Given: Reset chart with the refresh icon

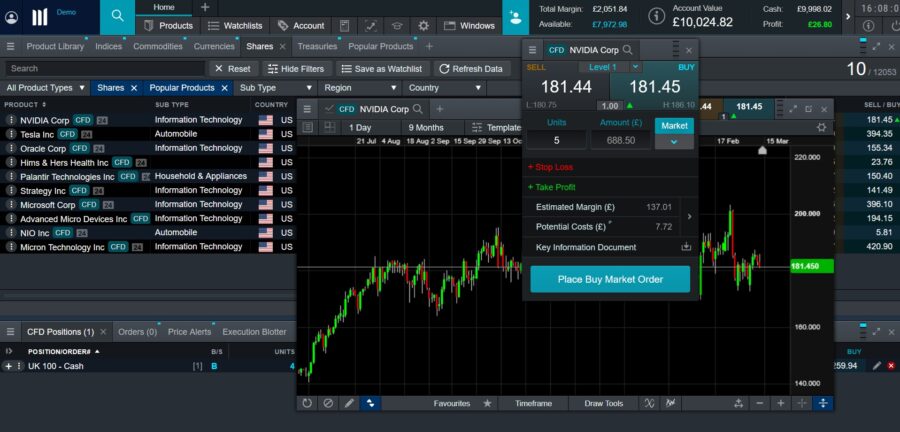Looking at the screenshot, I should point(307,403).
